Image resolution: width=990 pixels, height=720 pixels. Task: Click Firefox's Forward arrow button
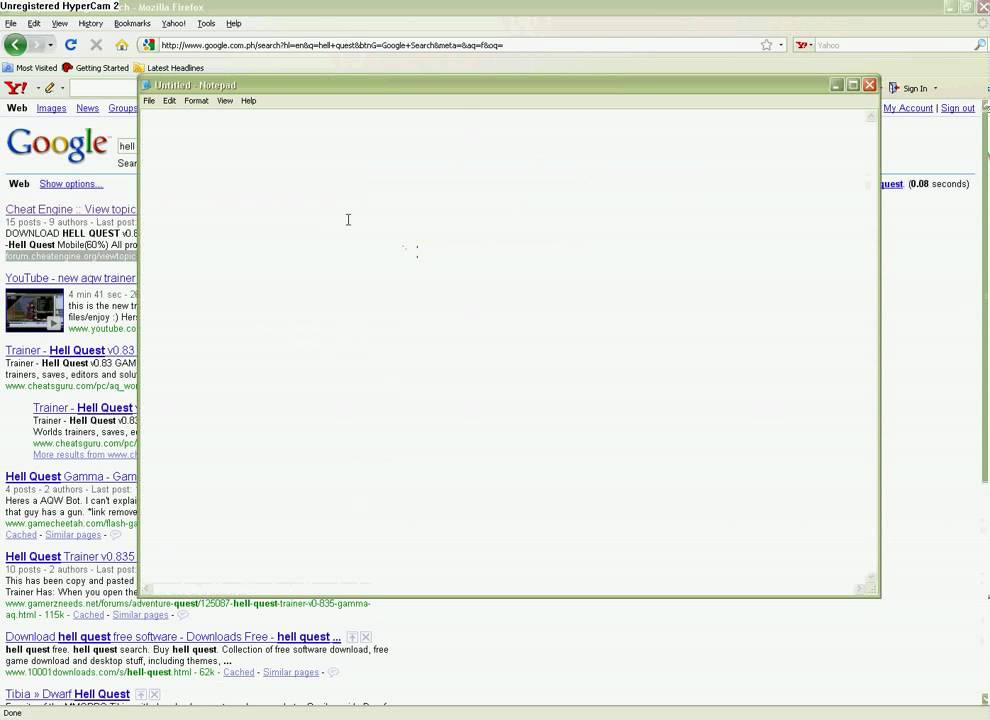pyautogui.click(x=37, y=45)
